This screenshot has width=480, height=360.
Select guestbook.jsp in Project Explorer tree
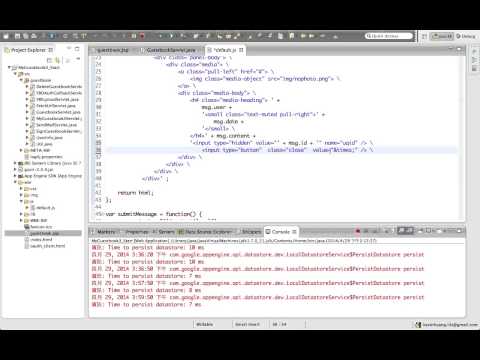(44, 233)
